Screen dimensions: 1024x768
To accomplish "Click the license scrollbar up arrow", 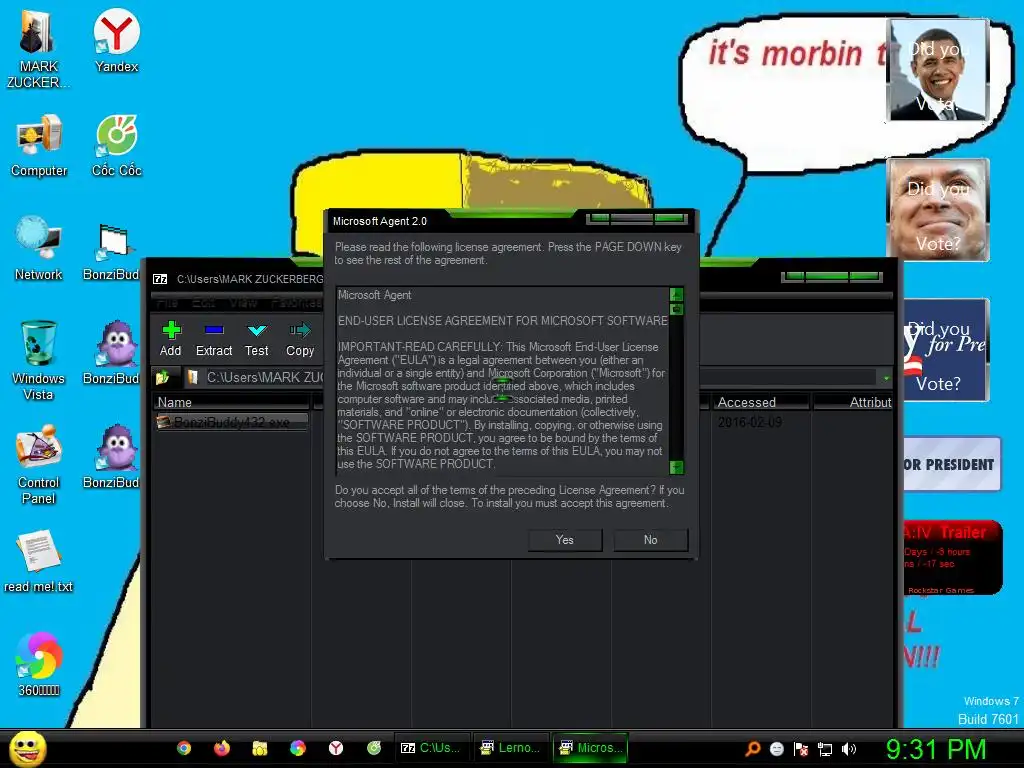I will click(x=677, y=295).
